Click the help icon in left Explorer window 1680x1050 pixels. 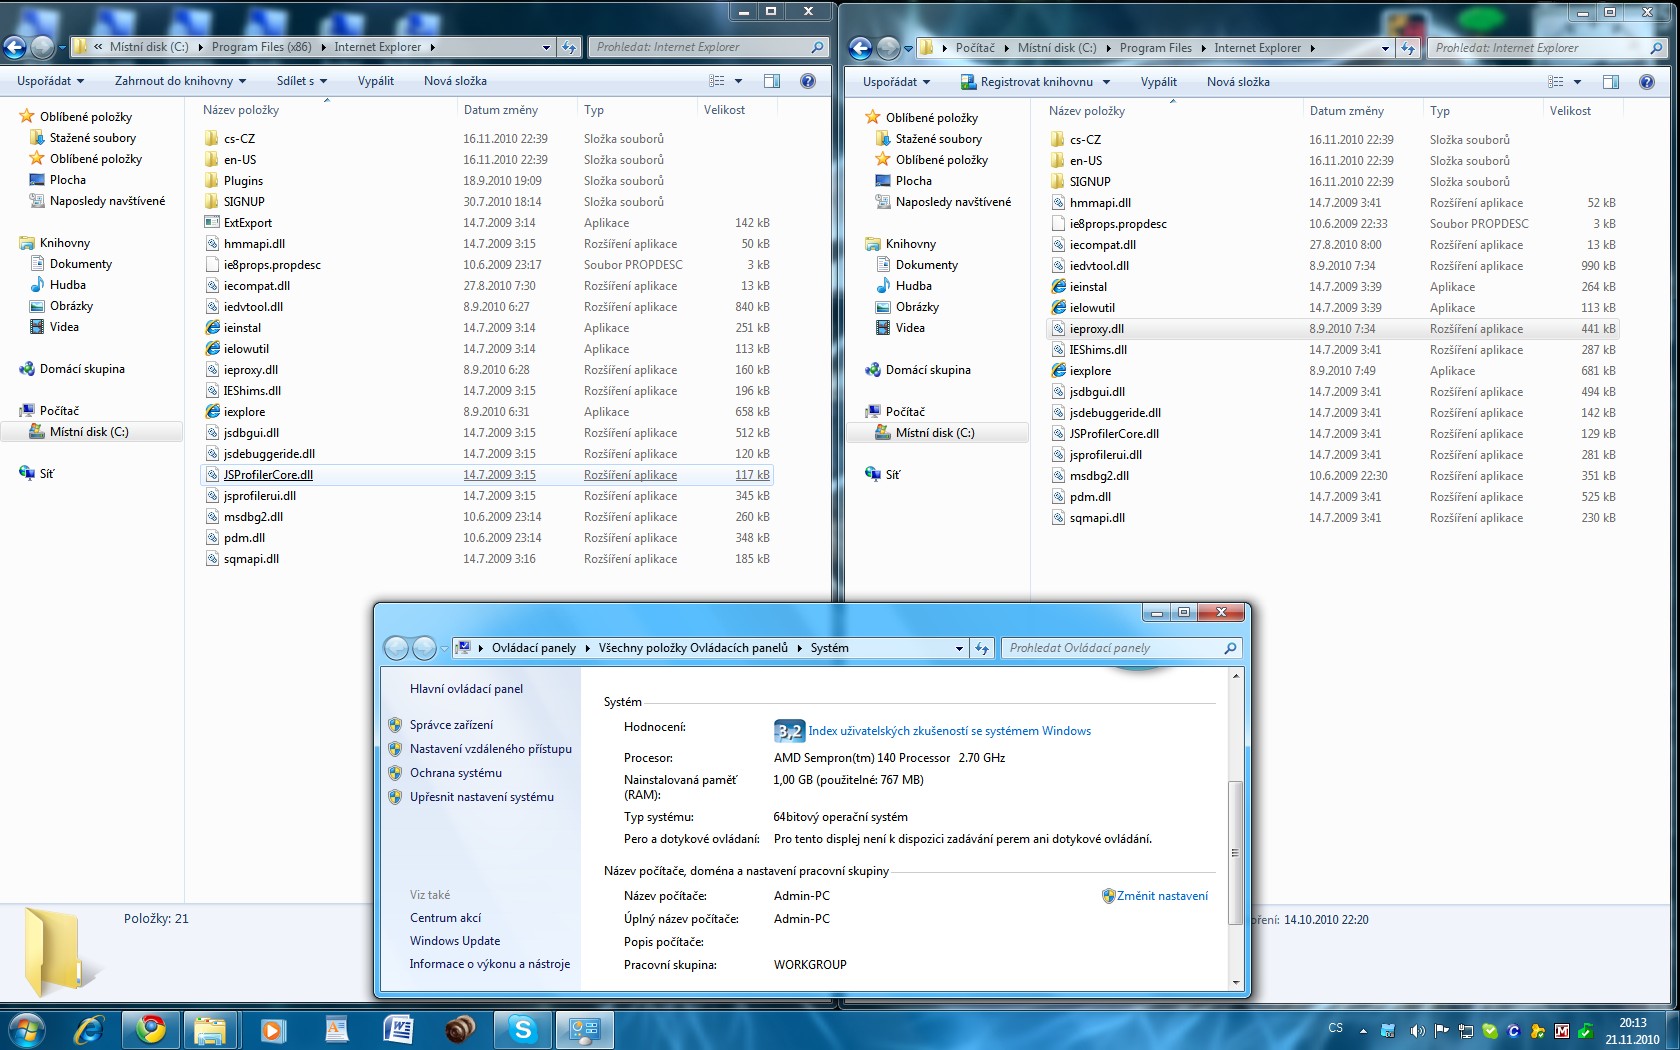pyautogui.click(x=808, y=81)
